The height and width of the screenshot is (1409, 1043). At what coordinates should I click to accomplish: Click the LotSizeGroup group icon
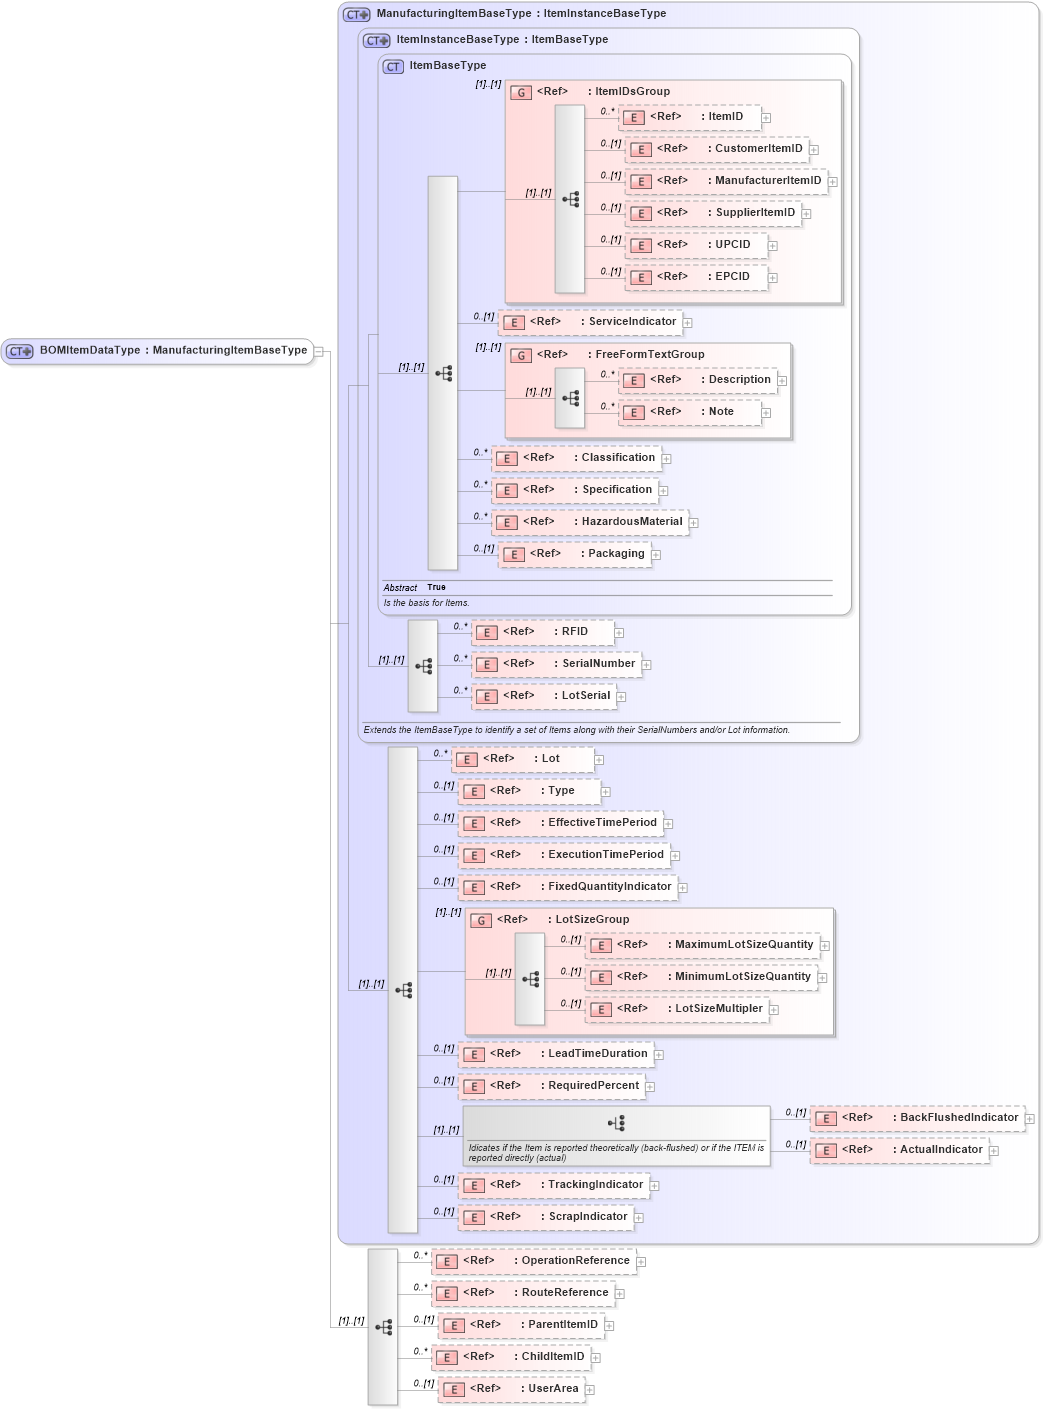point(479,918)
